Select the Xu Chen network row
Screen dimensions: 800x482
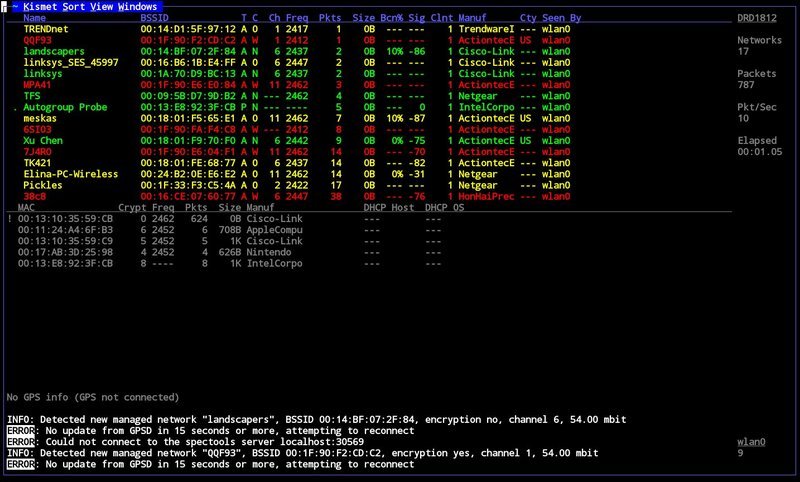tap(297, 141)
